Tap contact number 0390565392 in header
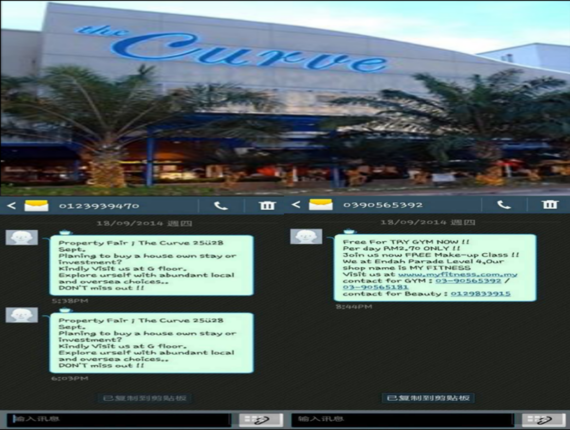Viewport: 570px width, 430px height. tap(383, 205)
